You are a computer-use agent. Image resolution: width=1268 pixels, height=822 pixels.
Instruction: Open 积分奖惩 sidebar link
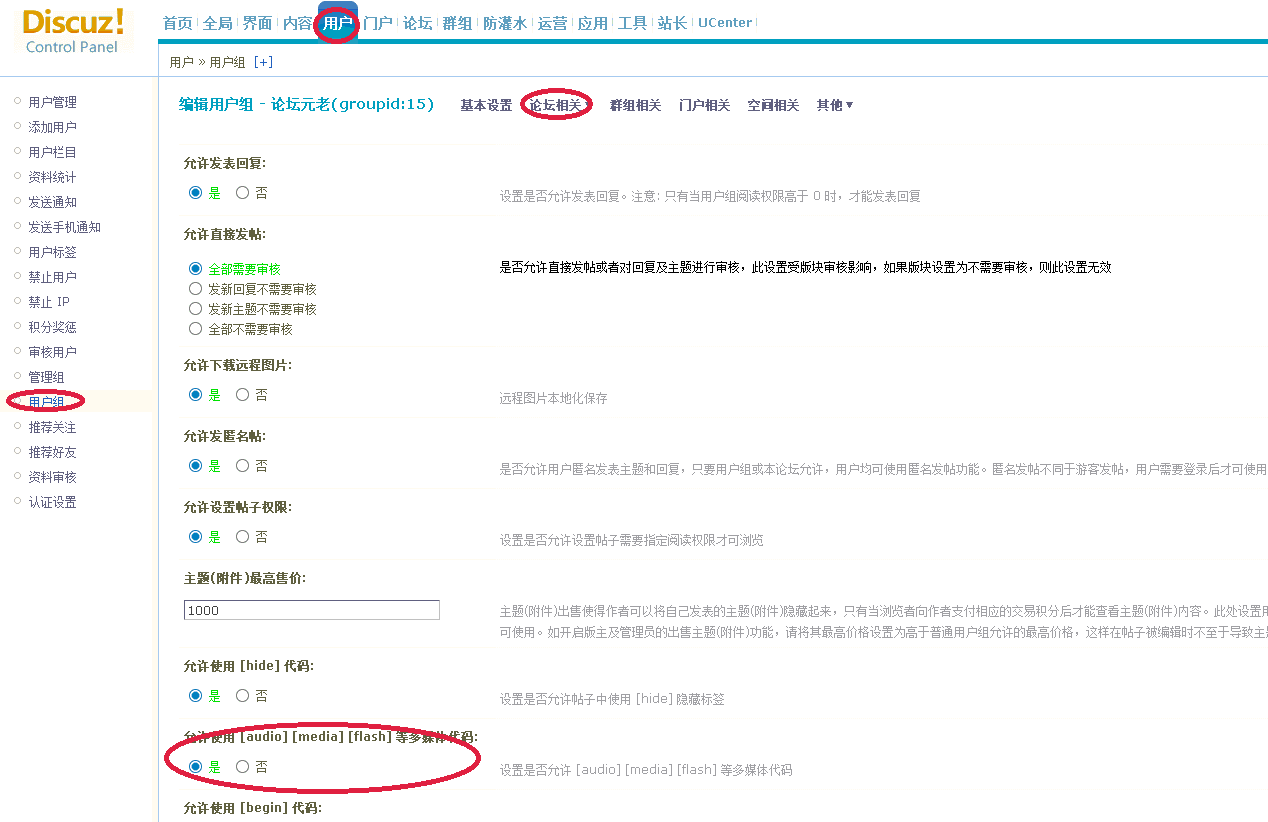pos(52,327)
